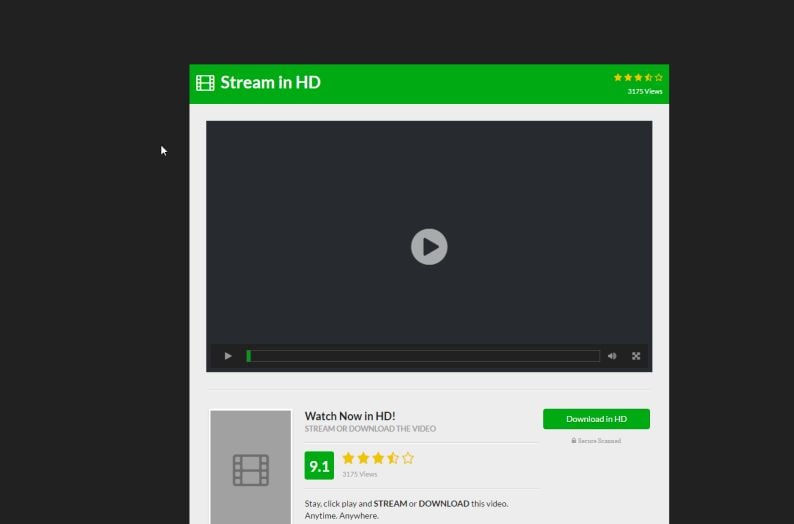The width and height of the screenshot is (794, 524).
Task: Click the Stream in HD header title
Action: click(270, 82)
